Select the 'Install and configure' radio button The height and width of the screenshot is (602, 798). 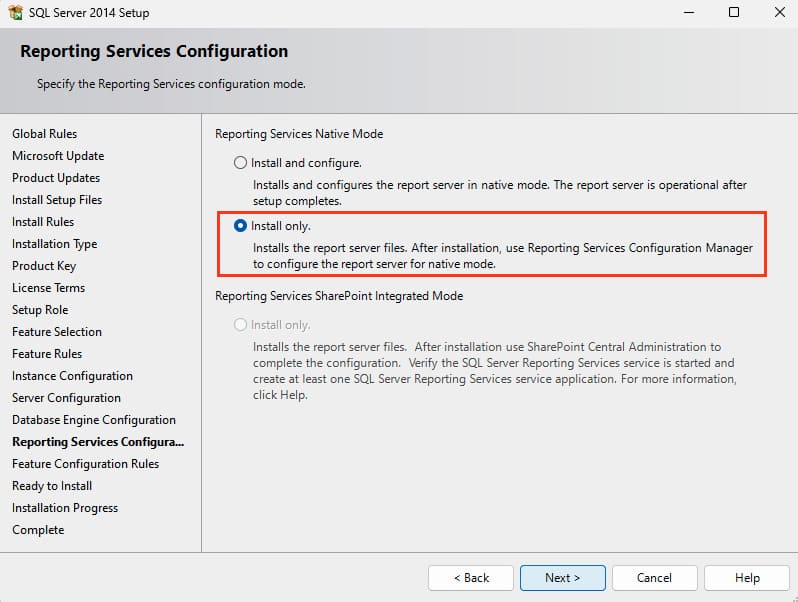(240, 162)
